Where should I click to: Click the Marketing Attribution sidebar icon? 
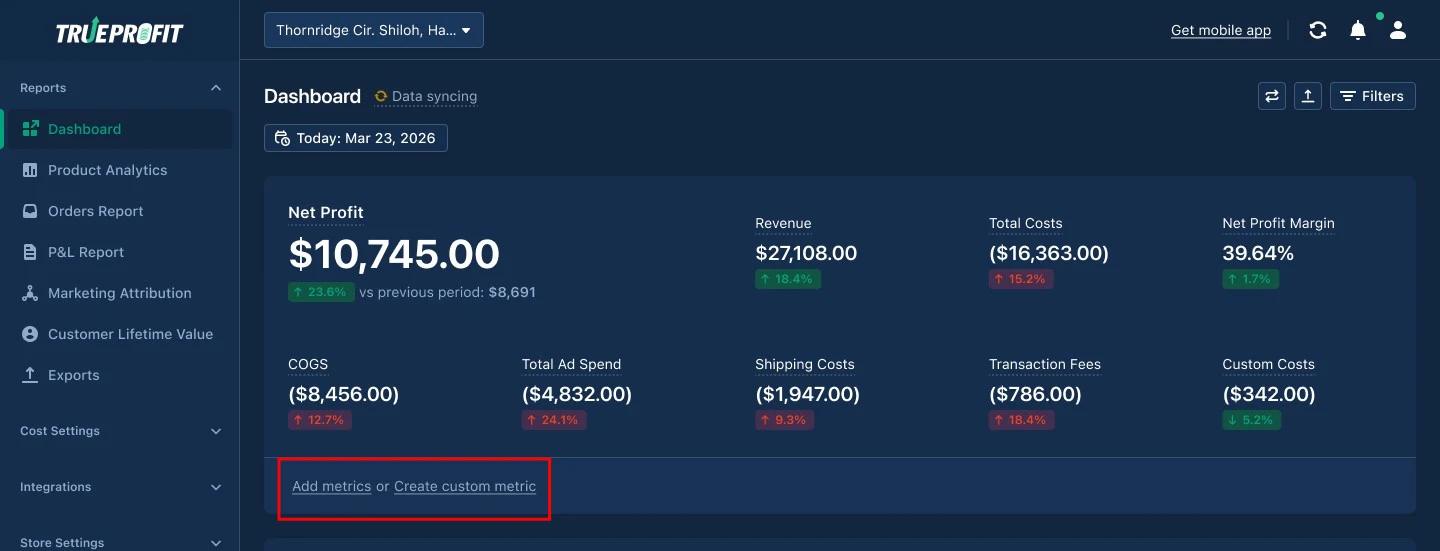pos(30,293)
